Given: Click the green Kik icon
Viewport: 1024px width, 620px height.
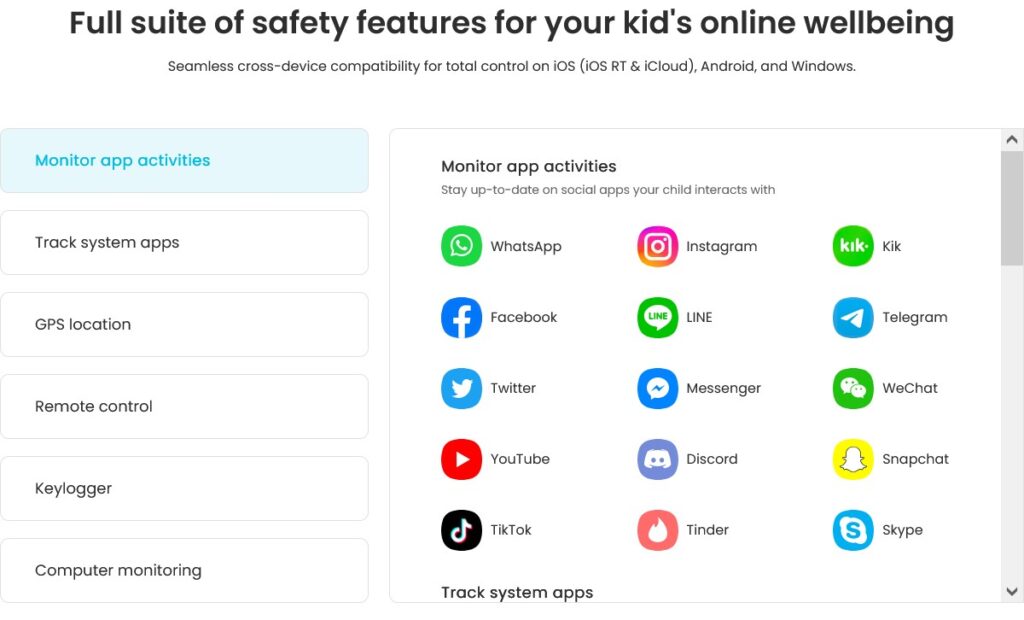Looking at the screenshot, I should 853,246.
